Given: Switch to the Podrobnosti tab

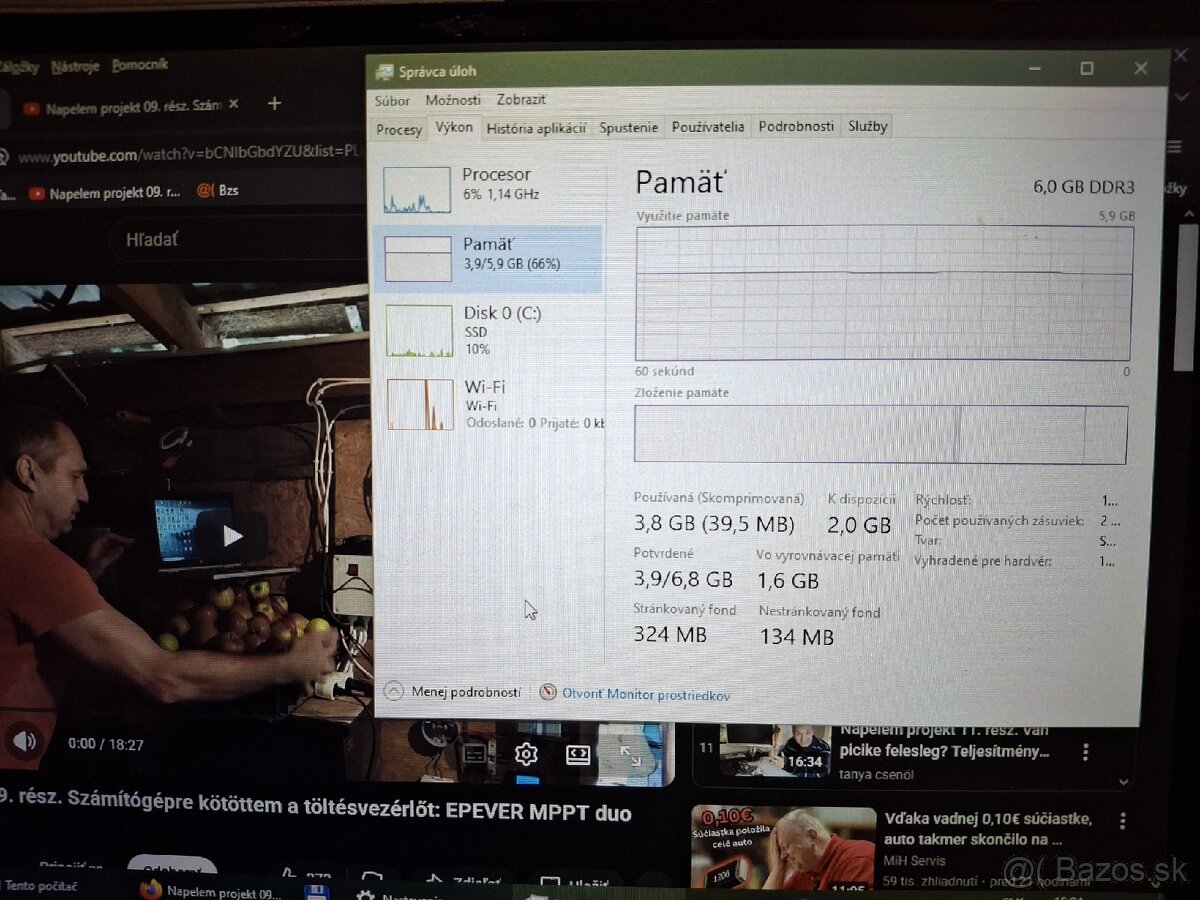Looking at the screenshot, I should coord(796,126).
